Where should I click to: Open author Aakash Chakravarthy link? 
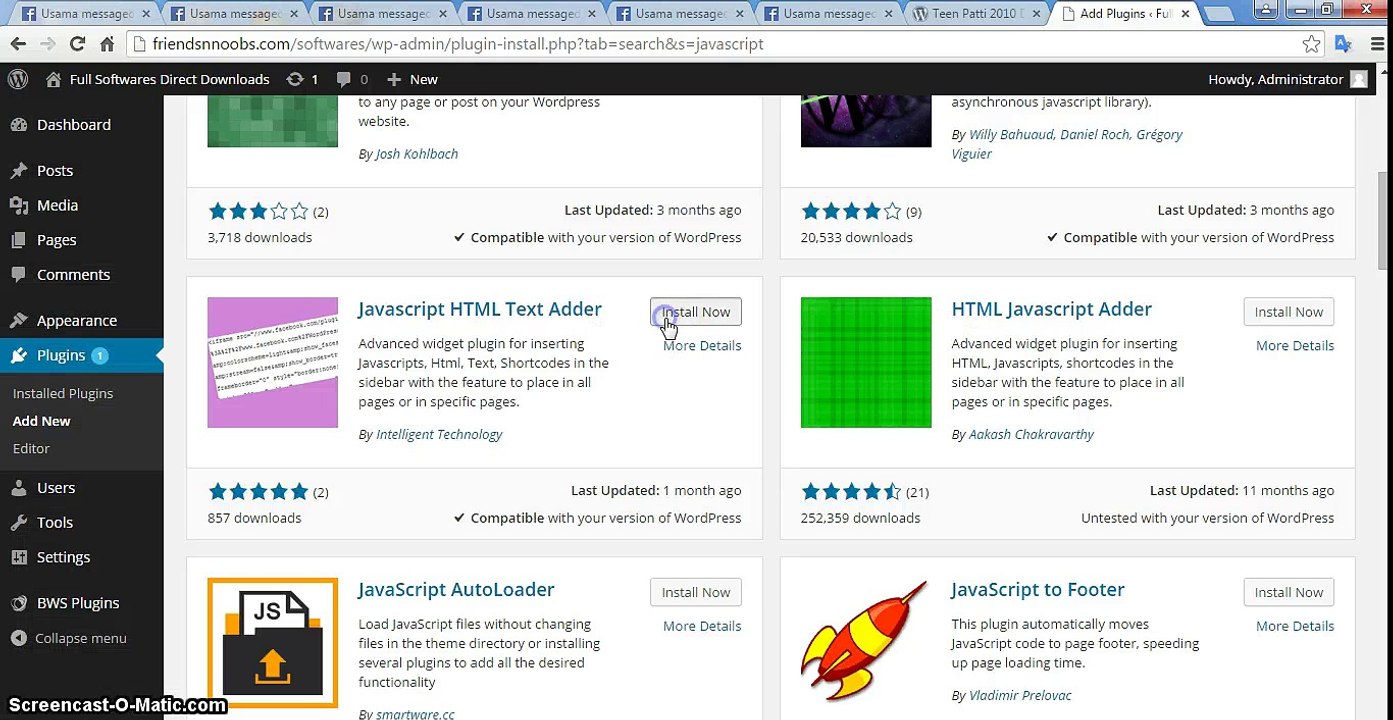point(1031,435)
